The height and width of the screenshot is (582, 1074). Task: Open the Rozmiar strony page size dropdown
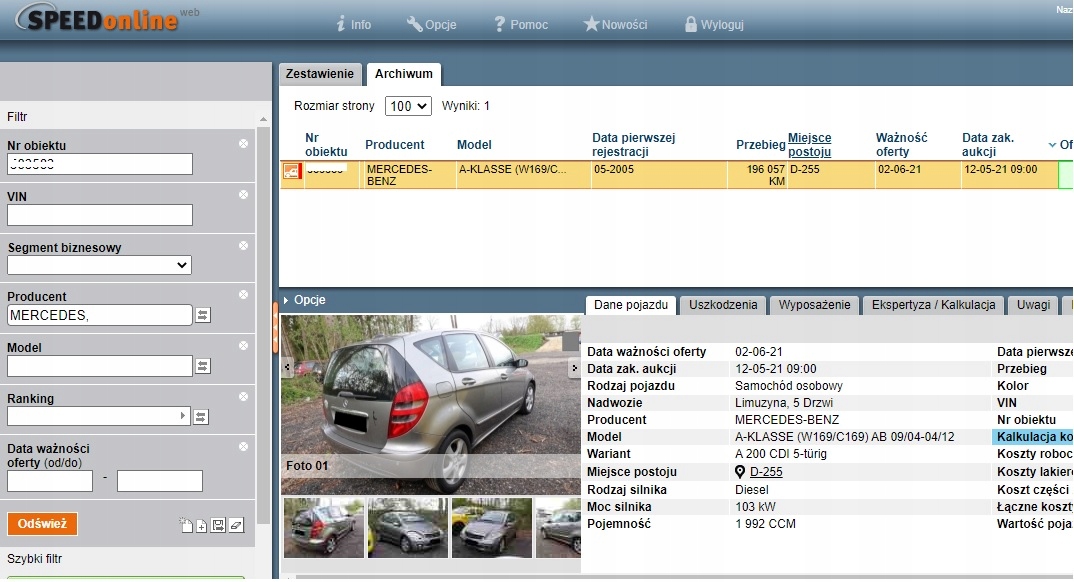408,106
